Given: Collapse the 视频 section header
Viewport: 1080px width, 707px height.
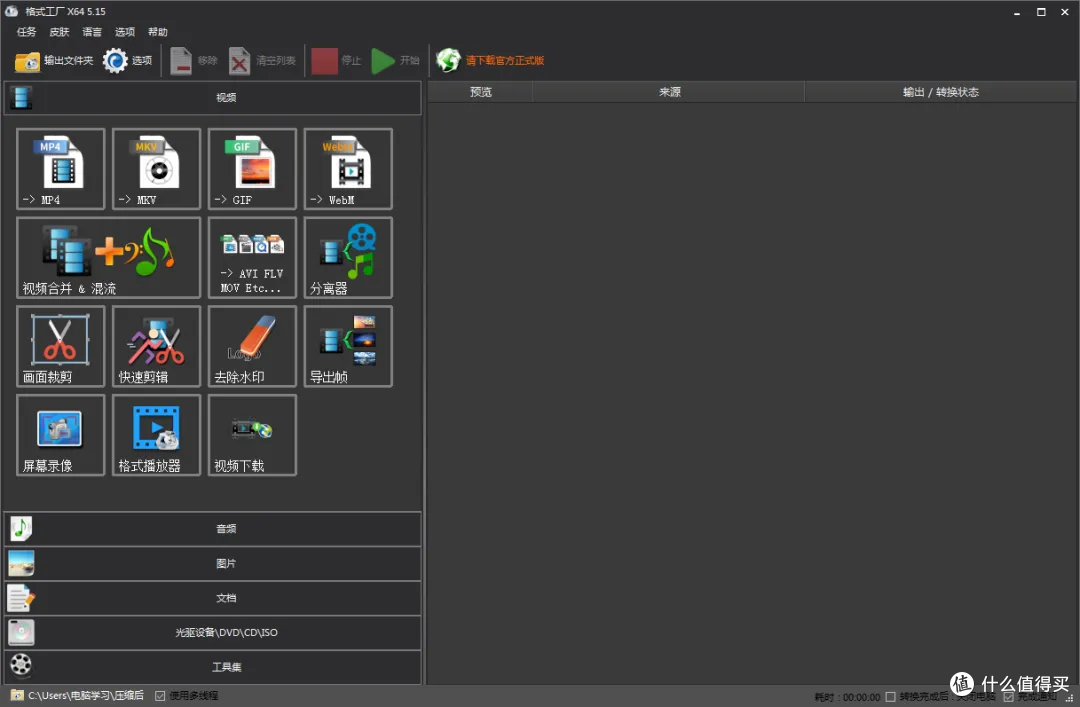Looking at the screenshot, I should 213,98.
